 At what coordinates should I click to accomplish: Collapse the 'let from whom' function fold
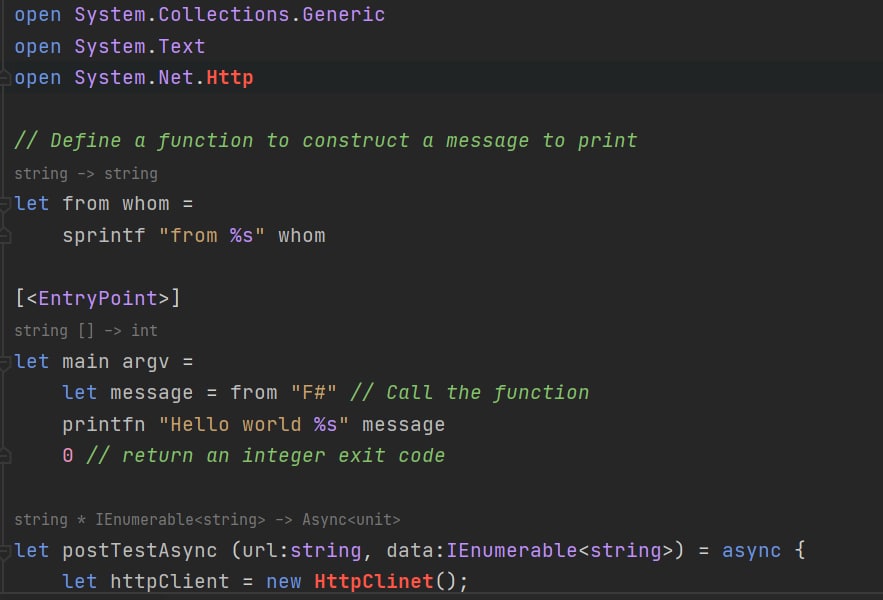6,204
